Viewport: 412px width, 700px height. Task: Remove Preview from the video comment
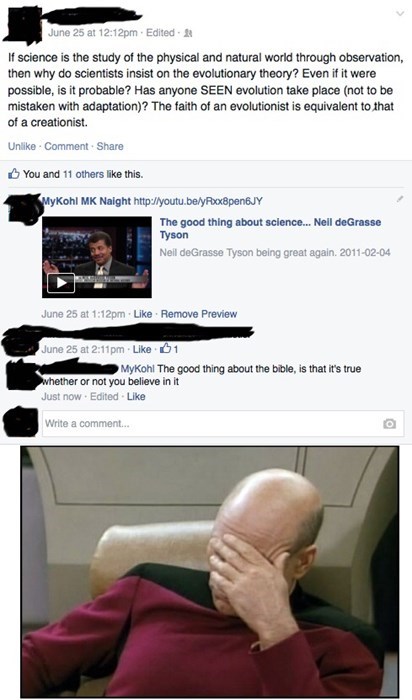click(199, 314)
